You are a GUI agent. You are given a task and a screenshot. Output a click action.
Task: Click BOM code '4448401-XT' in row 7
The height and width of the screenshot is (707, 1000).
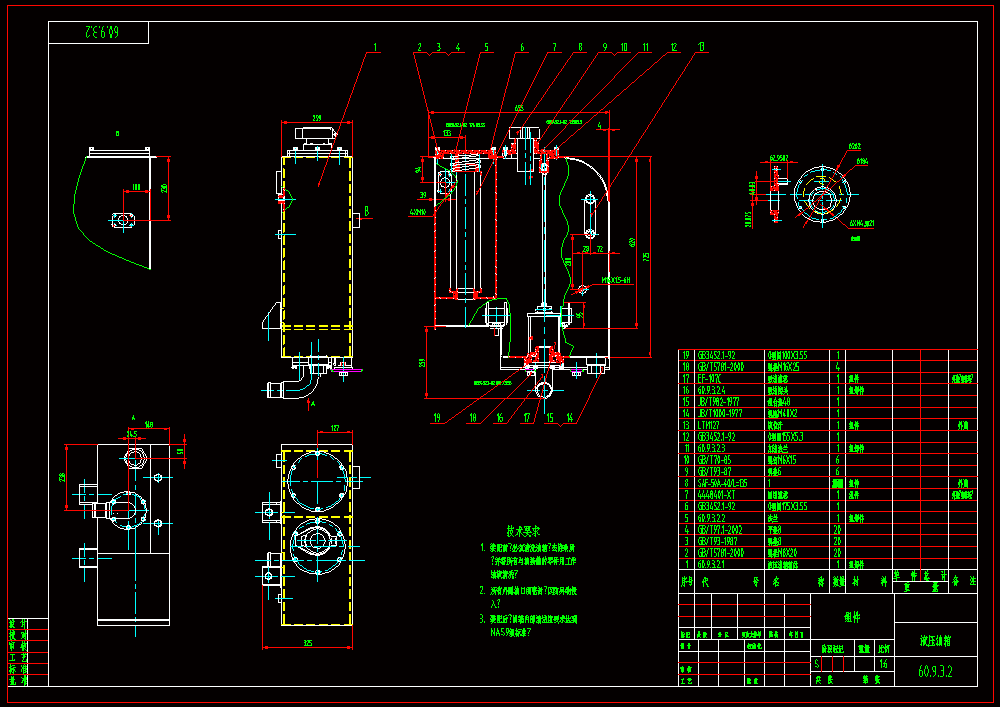point(714,495)
